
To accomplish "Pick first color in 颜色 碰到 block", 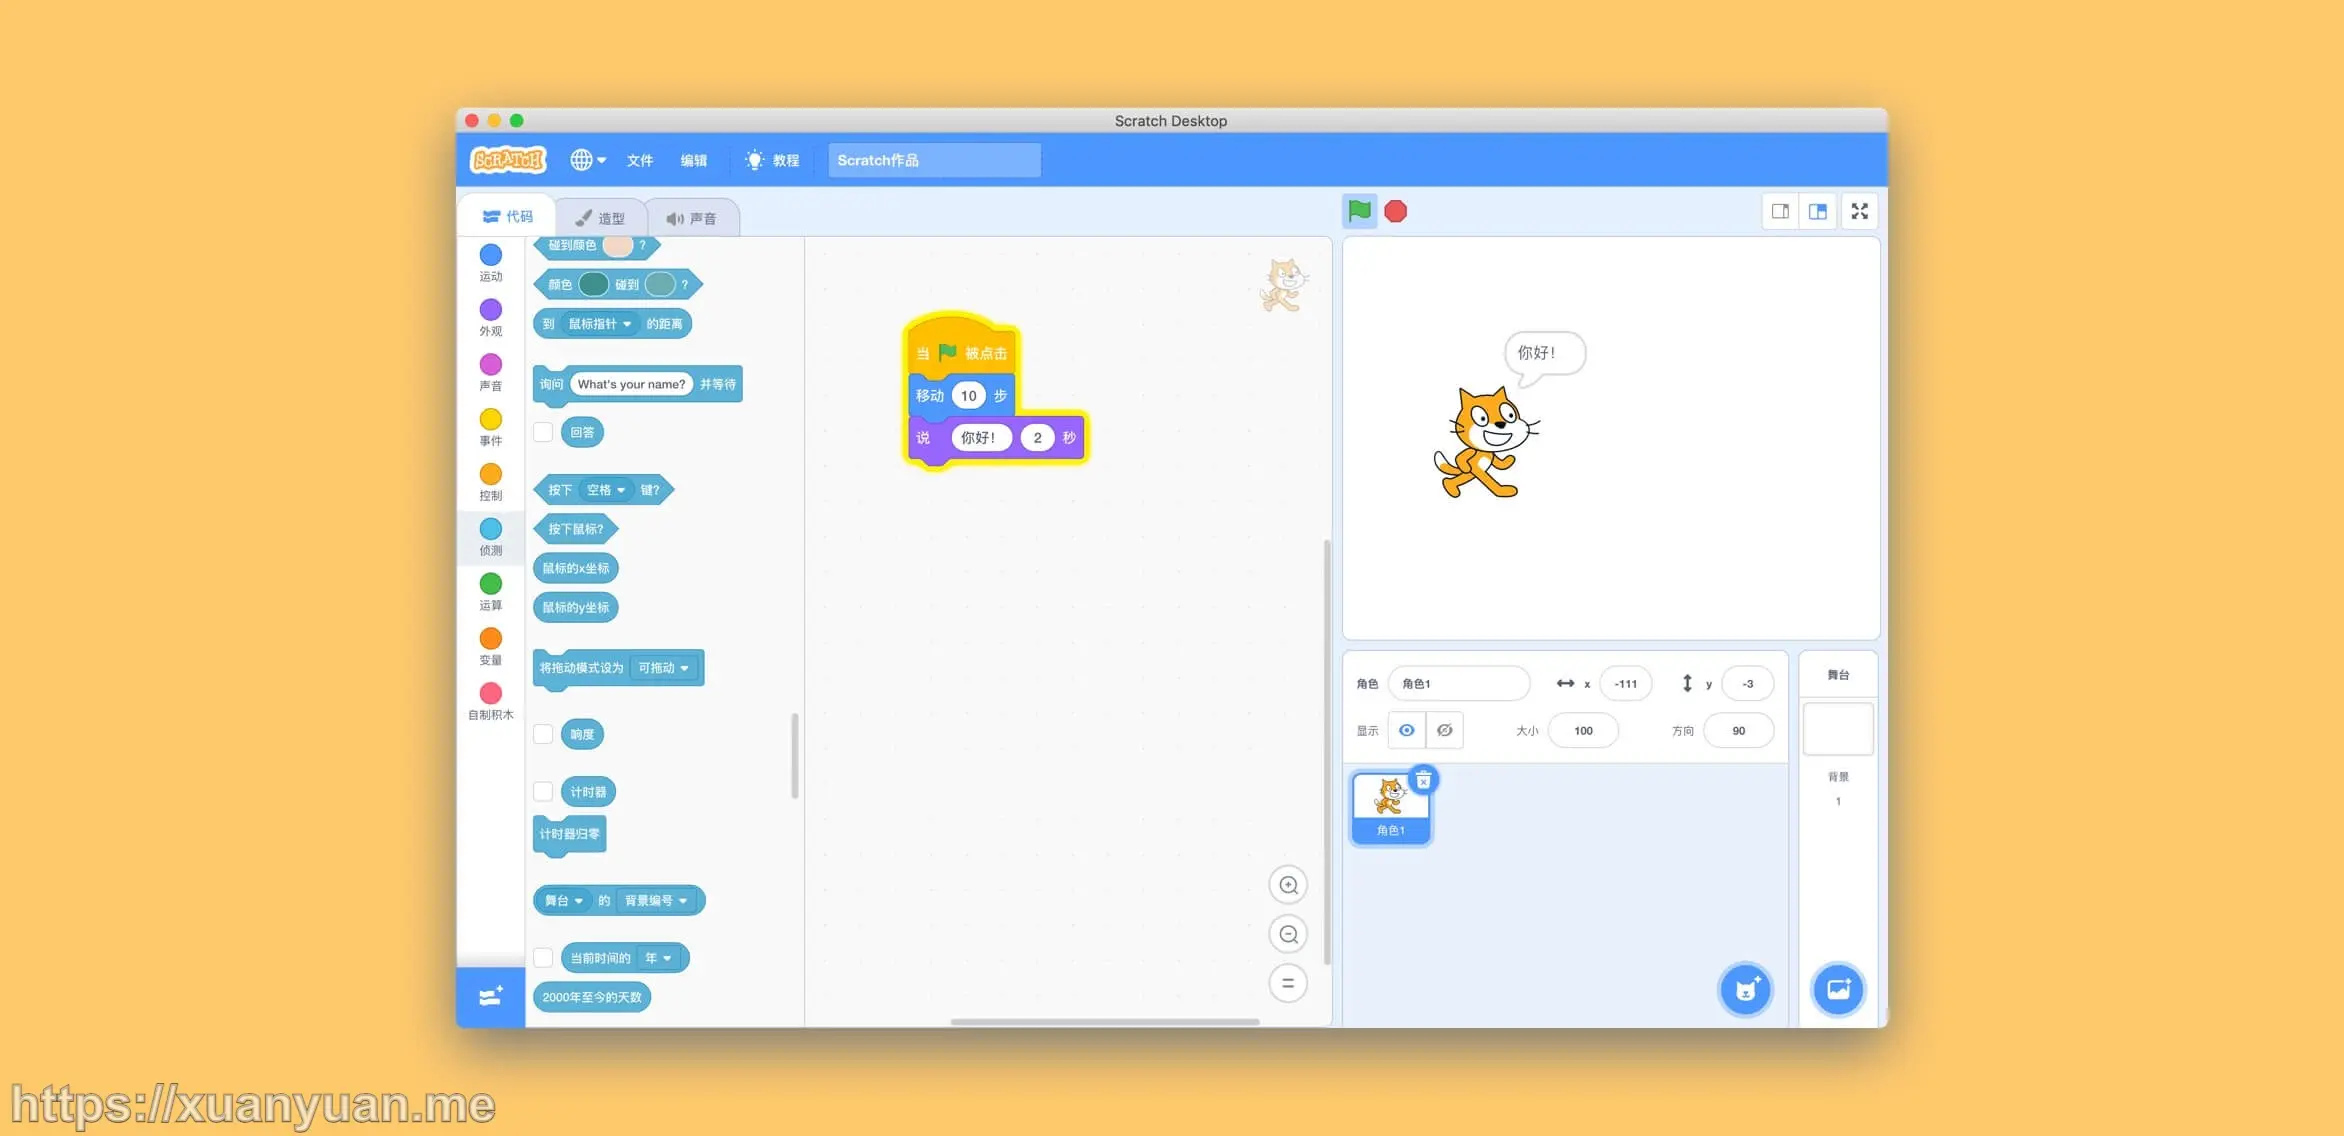I will [x=593, y=284].
